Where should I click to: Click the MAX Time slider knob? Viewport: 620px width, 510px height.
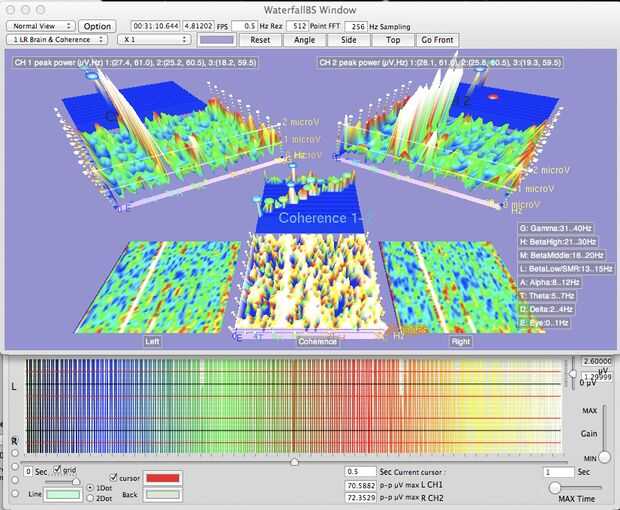(555, 487)
